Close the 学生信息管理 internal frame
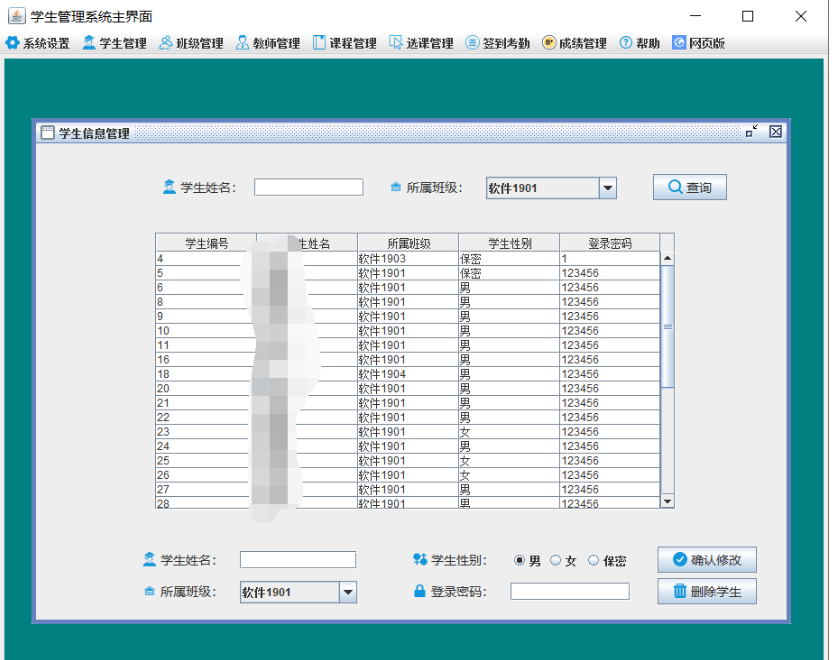This screenshot has width=832, height=660. [x=775, y=132]
